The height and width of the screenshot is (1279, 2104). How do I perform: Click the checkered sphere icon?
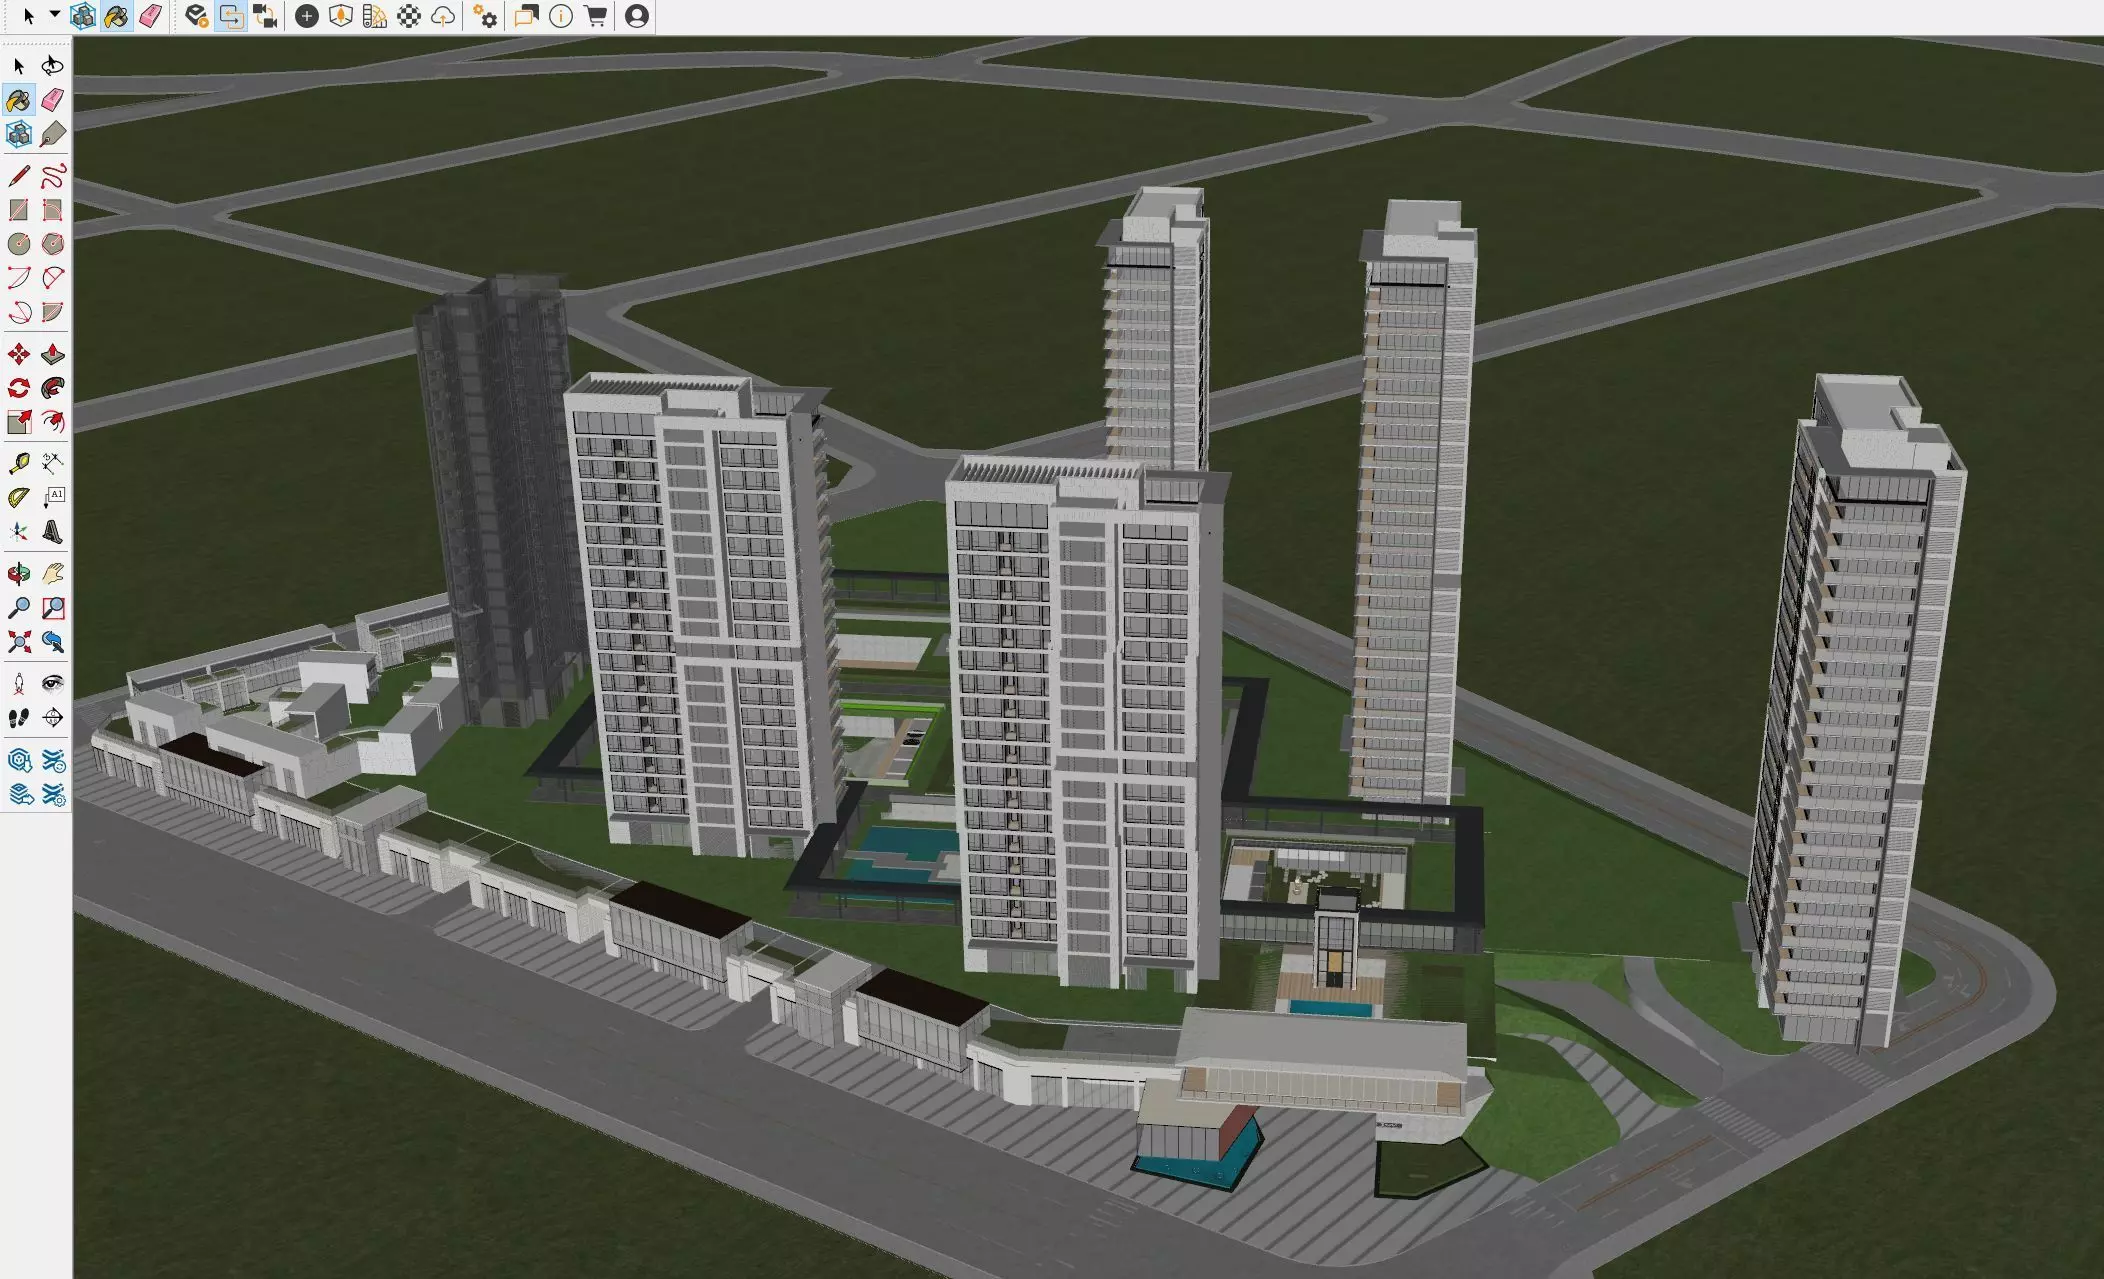point(409,16)
